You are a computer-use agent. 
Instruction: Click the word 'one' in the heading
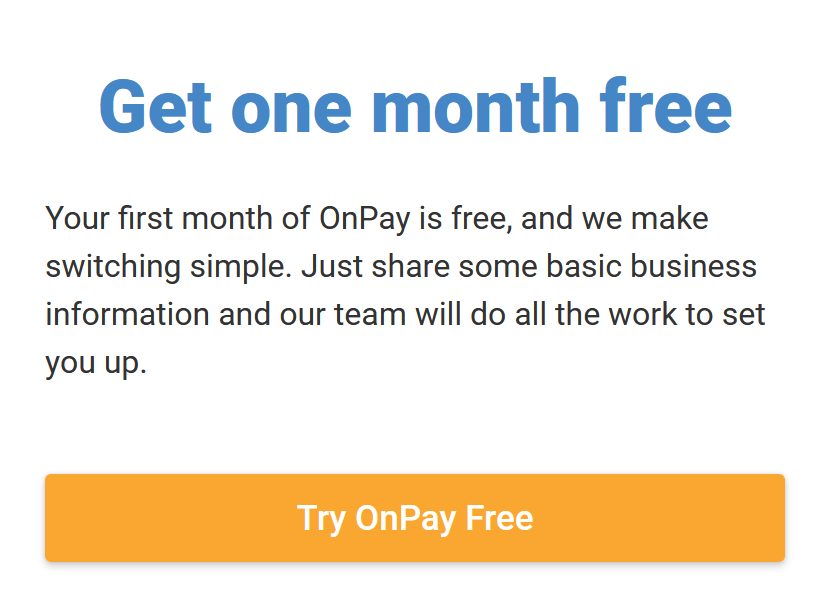coord(292,112)
